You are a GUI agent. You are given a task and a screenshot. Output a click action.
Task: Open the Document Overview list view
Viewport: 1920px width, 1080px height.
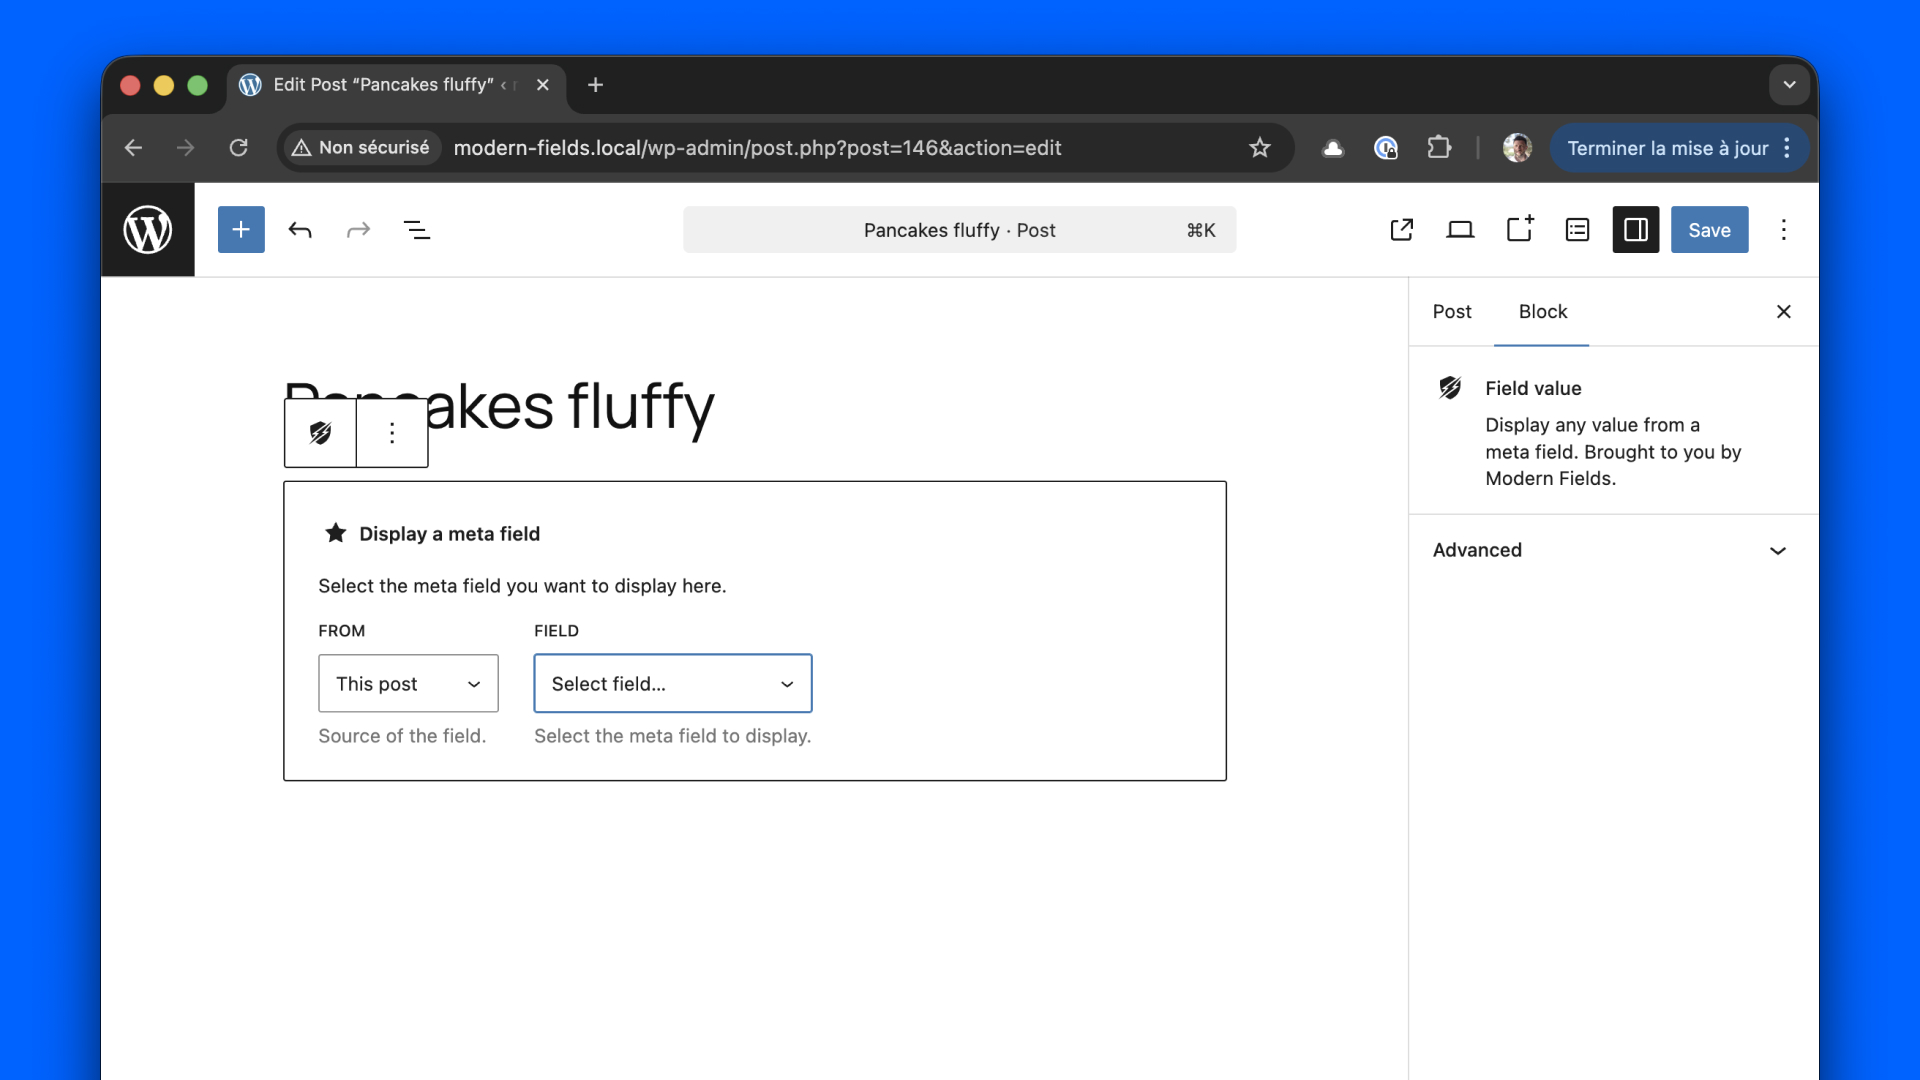(416, 230)
